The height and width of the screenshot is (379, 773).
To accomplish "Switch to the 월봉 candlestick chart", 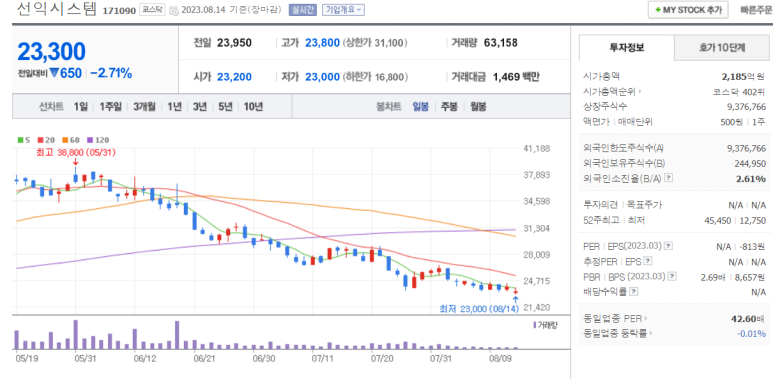I will pos(478,106).
